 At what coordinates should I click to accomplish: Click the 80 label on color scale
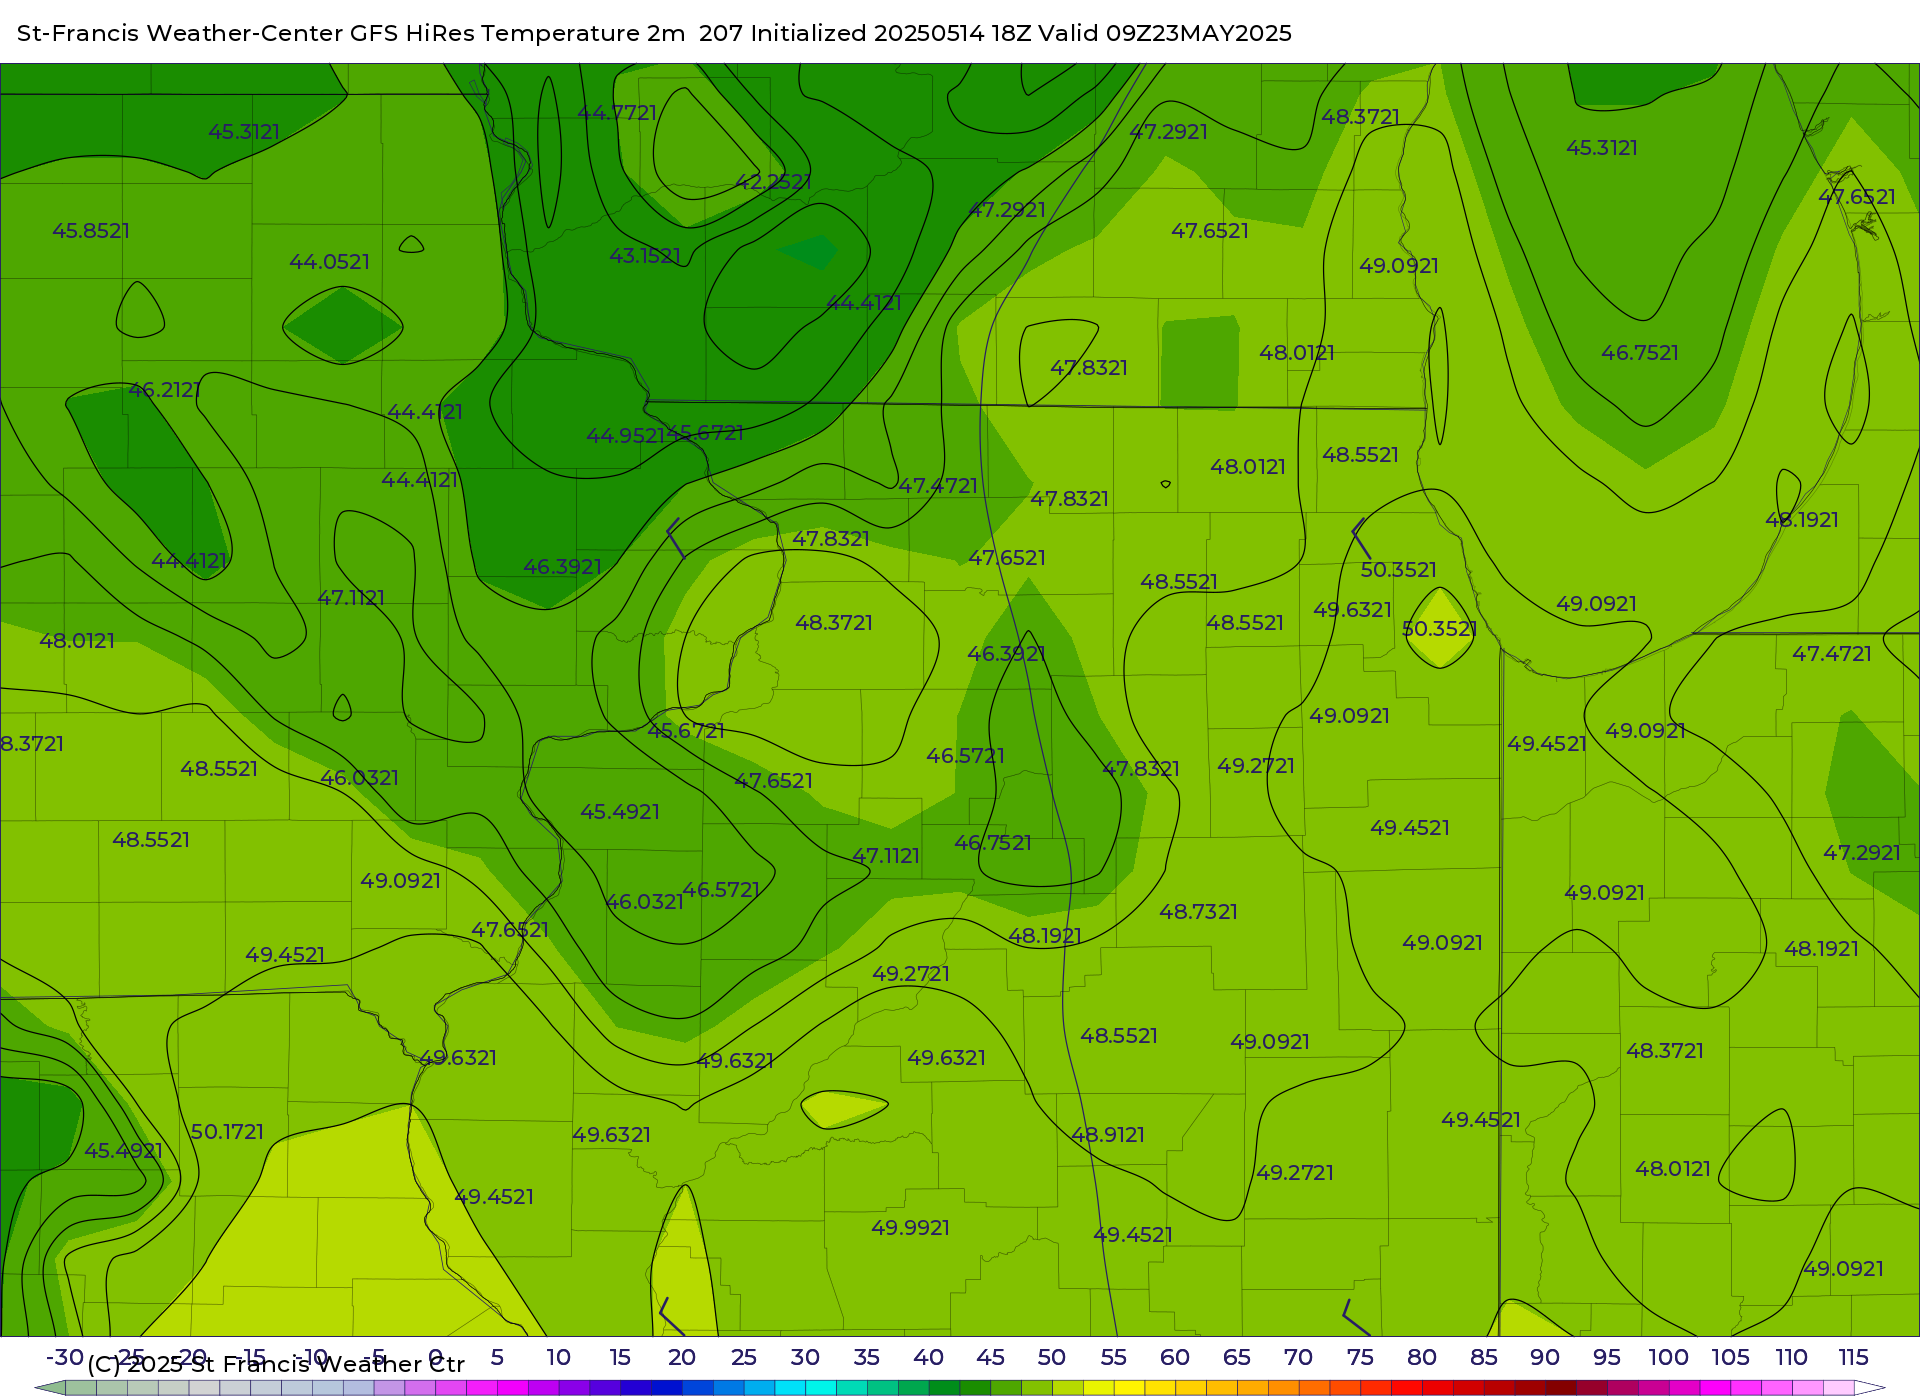pos(1422,1358)
